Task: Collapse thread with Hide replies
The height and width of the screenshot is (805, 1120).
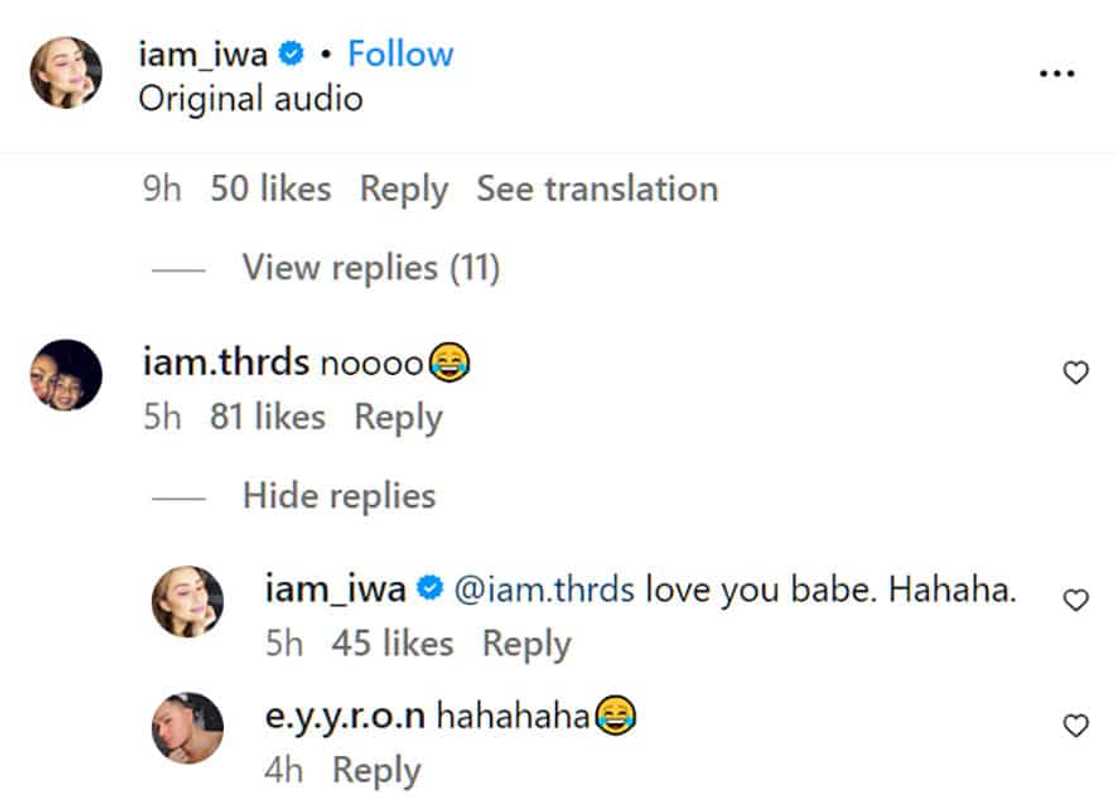Action: [338, 496]
